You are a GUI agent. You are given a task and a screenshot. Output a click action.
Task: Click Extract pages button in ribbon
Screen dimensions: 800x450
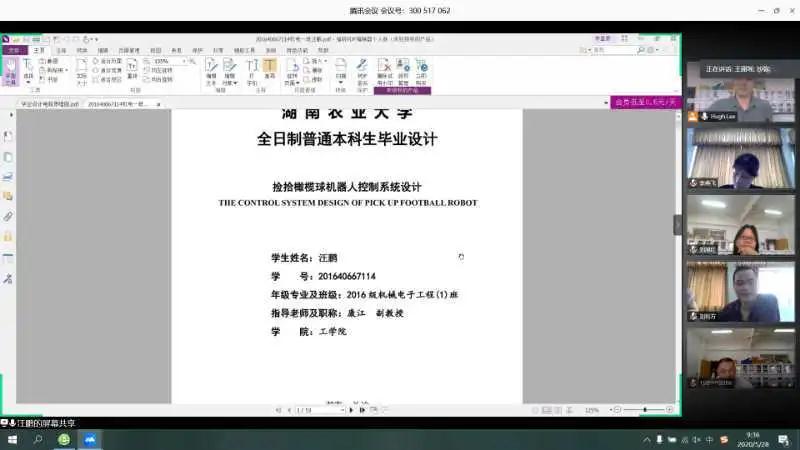[x=313, y=80]
